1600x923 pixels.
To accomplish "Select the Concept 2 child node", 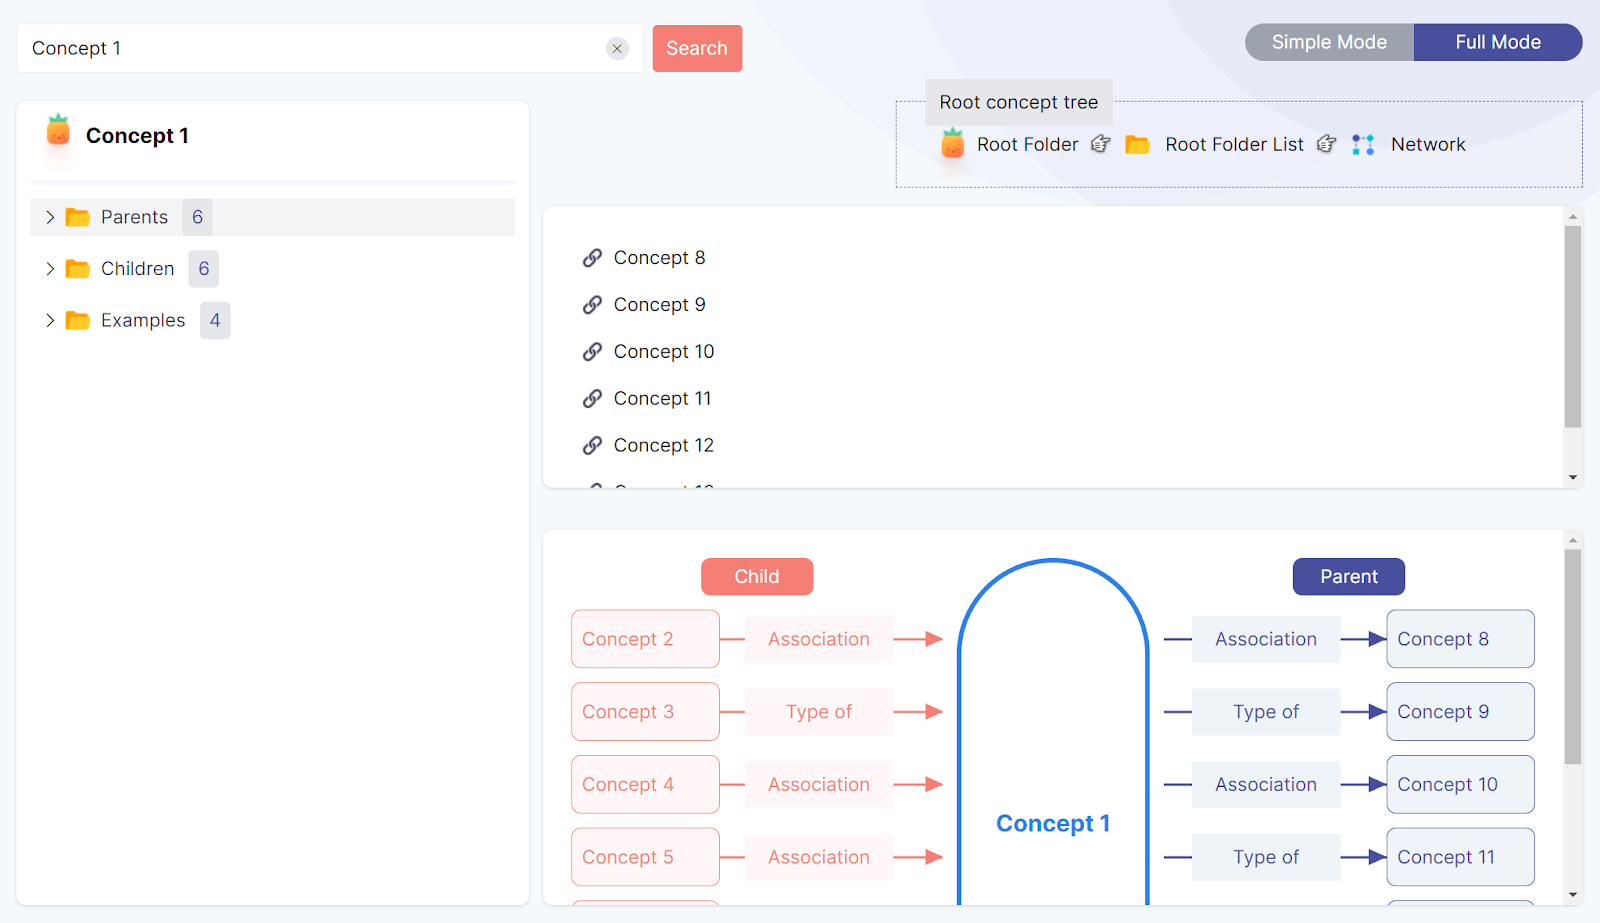I will pyautogui.click(x=645, y=639).
